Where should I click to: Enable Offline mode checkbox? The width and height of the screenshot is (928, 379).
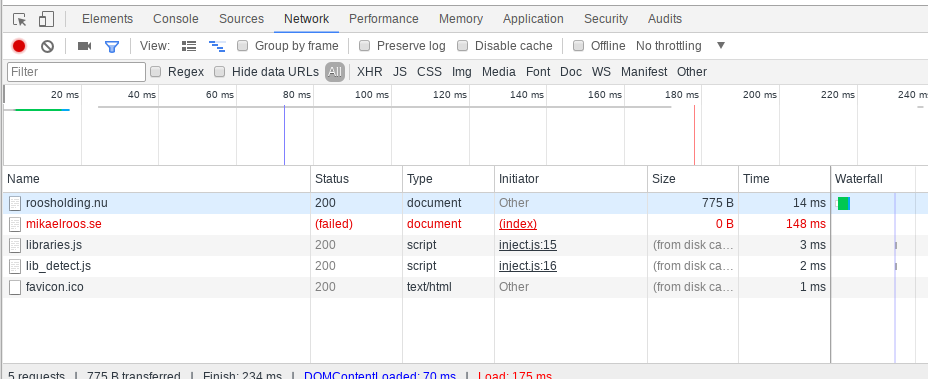(579, 46)
